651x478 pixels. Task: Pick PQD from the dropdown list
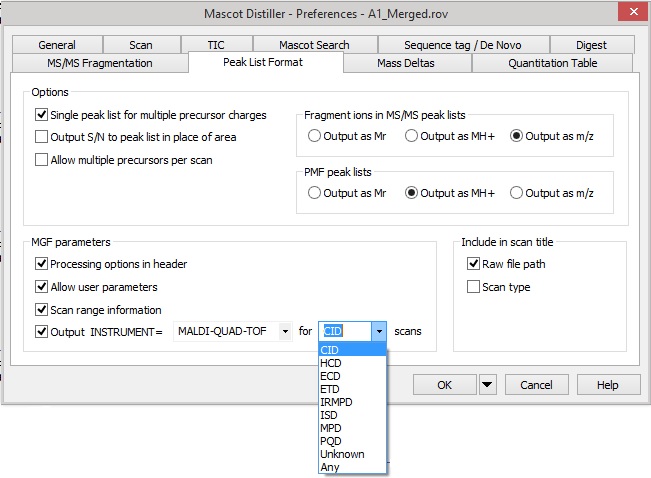pos(352,441)
